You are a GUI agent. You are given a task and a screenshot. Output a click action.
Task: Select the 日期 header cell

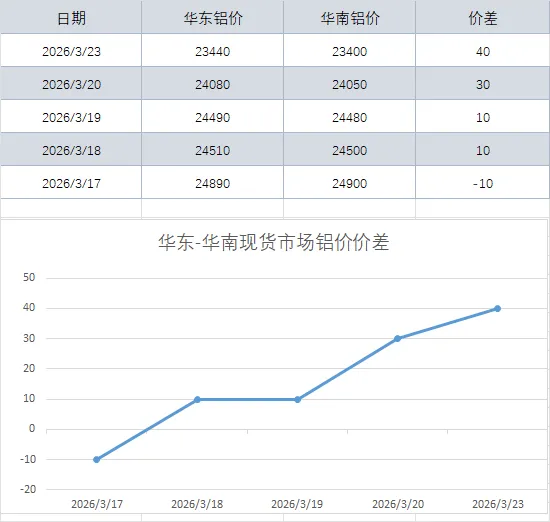click(71, 18)
